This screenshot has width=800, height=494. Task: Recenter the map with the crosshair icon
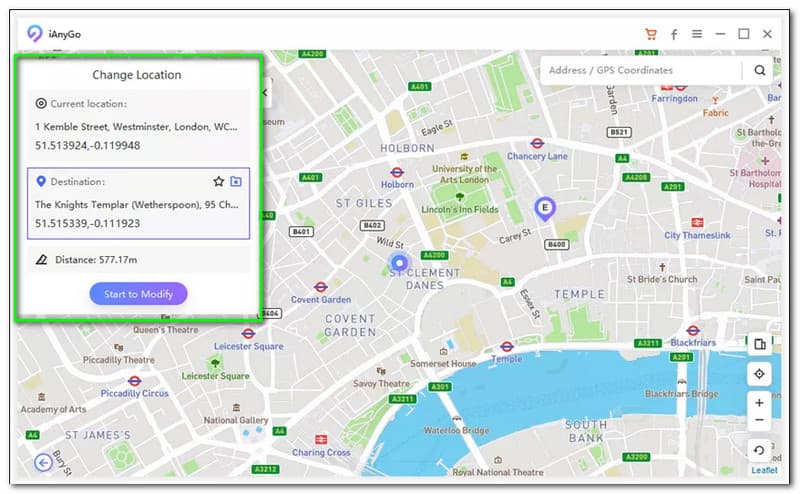(759, 374)
